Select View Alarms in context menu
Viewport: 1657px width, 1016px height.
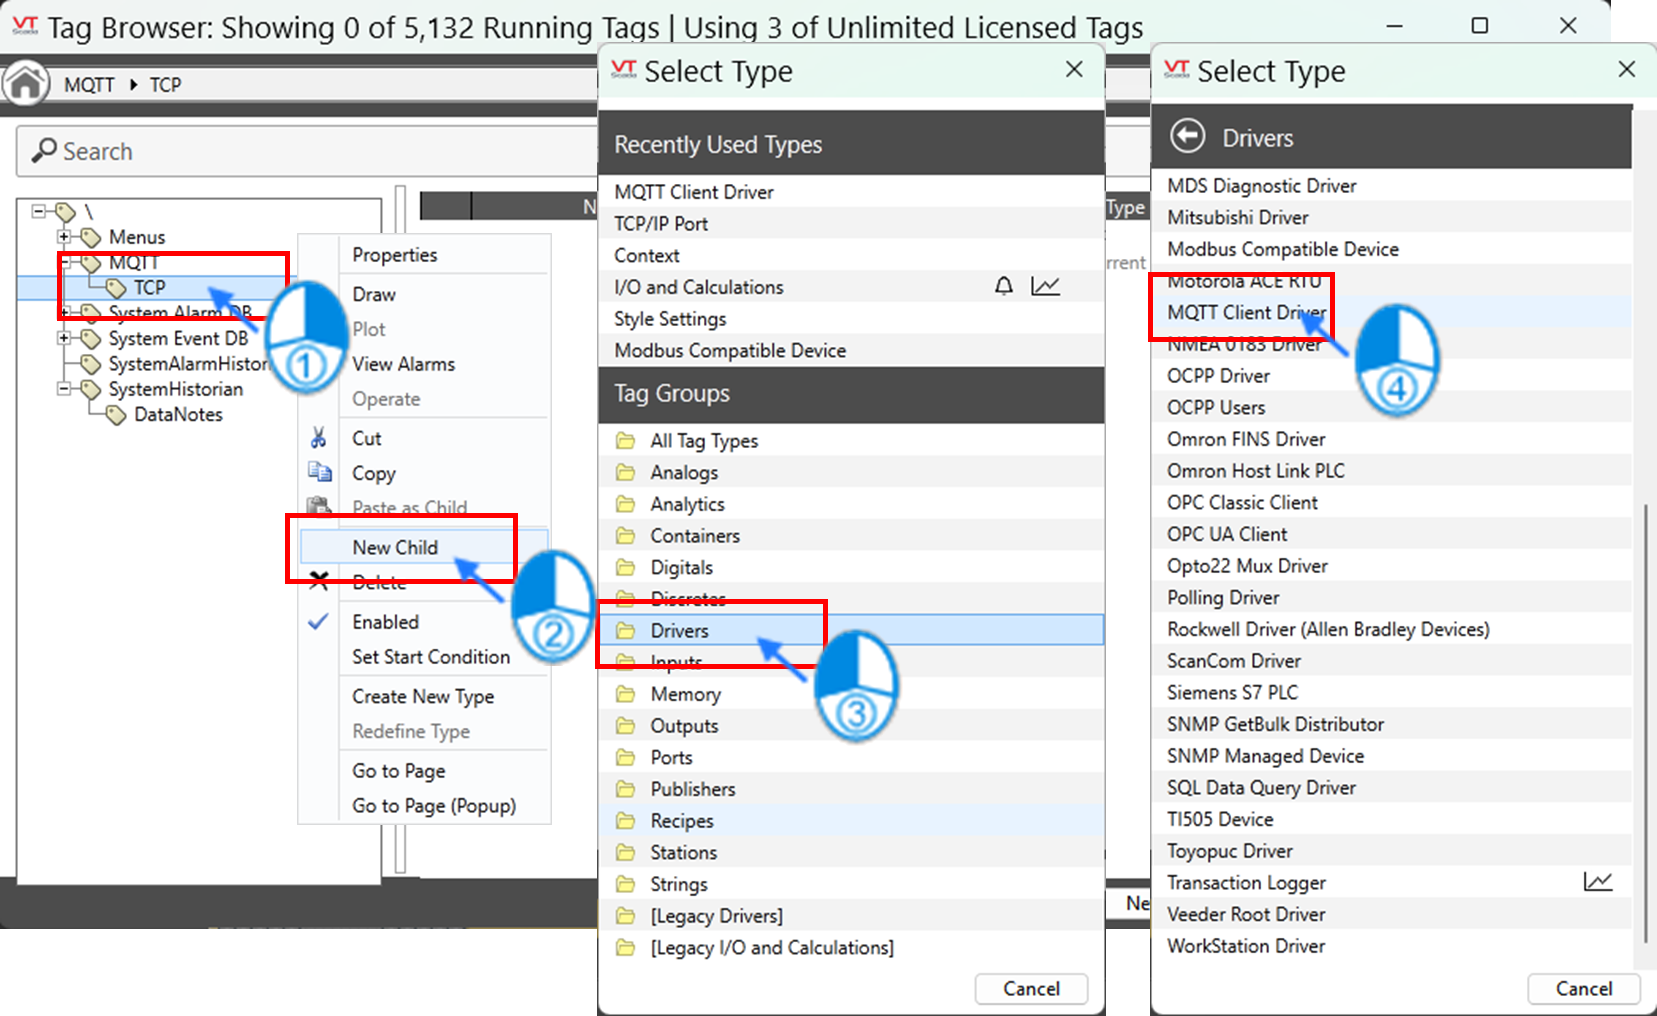(403, 364)
